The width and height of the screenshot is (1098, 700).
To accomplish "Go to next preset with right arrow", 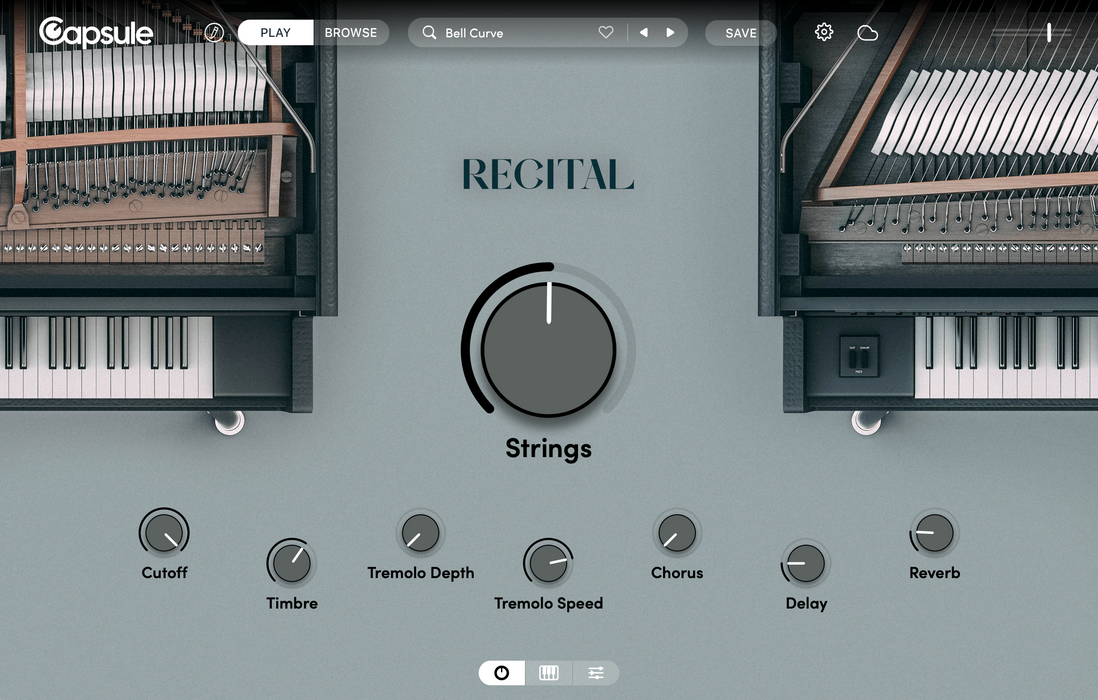I will pos(670,33).
